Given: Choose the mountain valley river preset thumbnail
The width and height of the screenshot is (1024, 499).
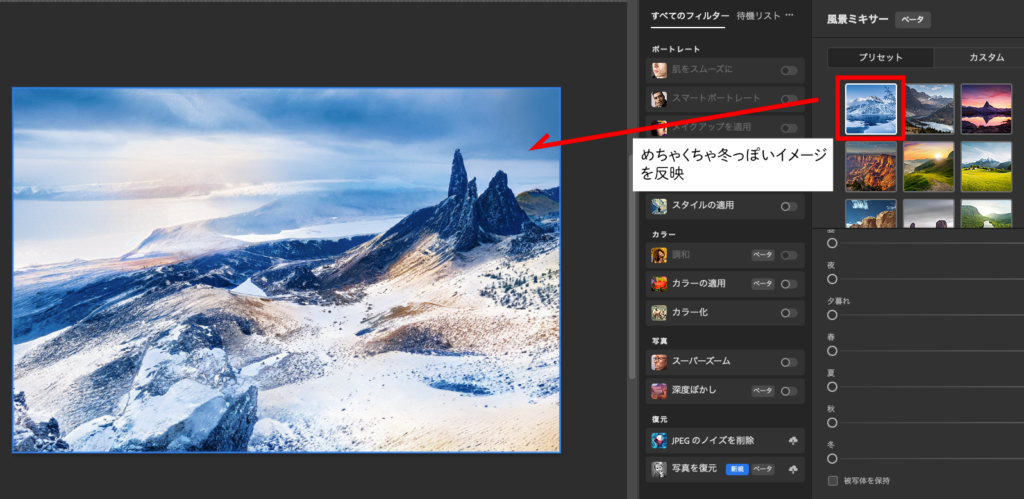Looking at the screenshot, I should [929, 108].
